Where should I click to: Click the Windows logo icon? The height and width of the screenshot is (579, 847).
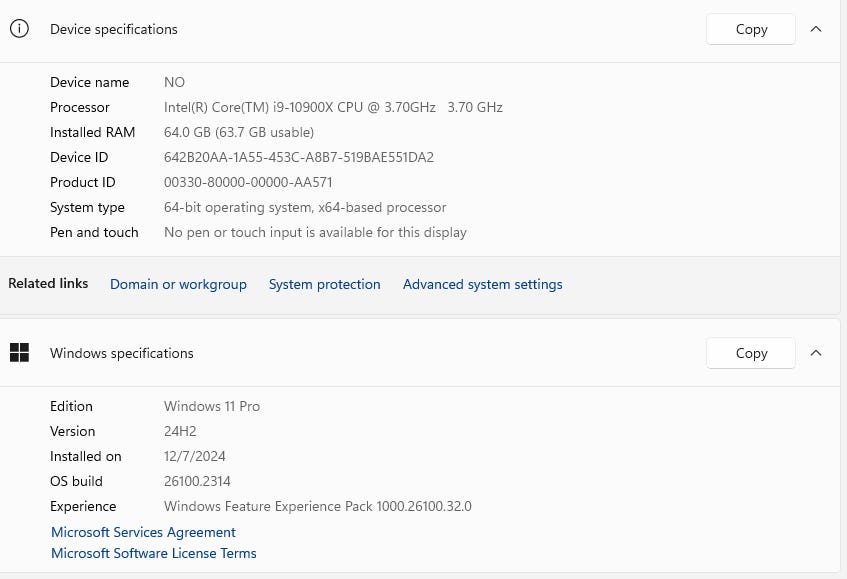19,352
